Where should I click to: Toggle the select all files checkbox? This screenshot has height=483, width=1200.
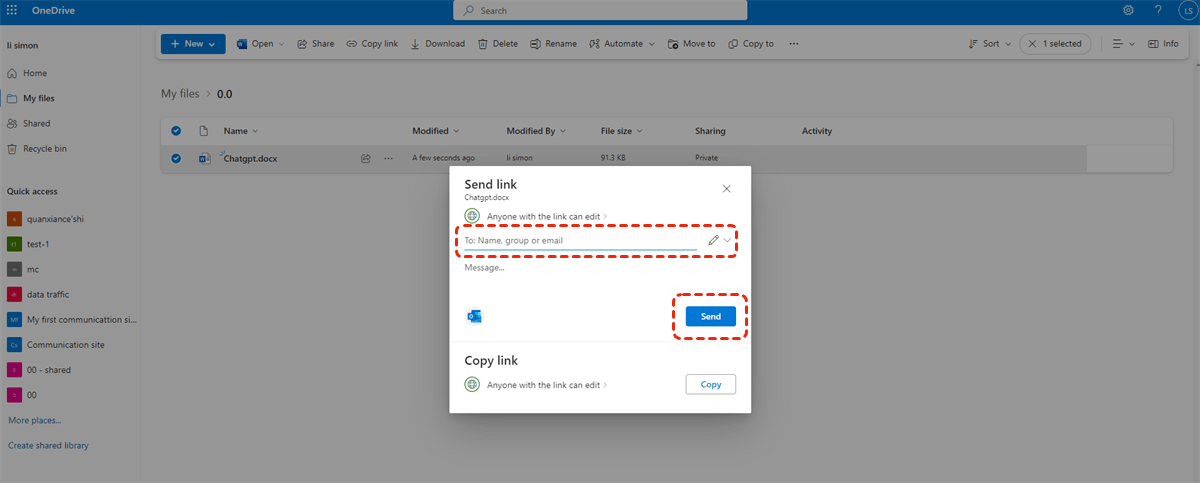(x=177, y=131)
